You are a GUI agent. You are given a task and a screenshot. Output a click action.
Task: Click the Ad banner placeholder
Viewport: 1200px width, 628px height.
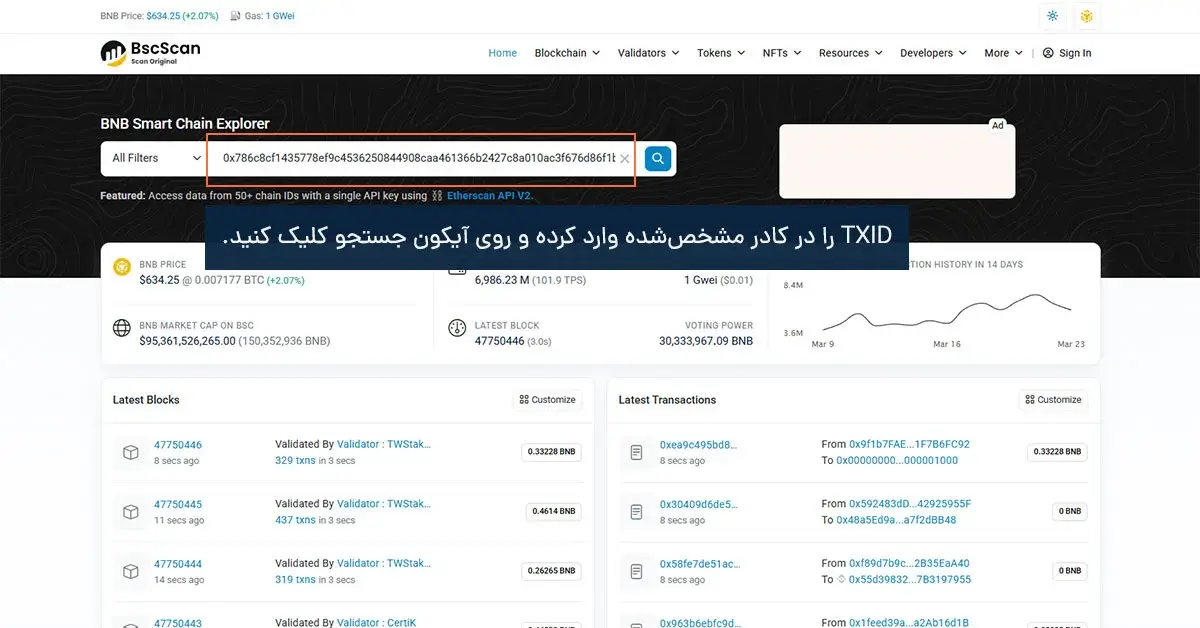click(897, 160)
